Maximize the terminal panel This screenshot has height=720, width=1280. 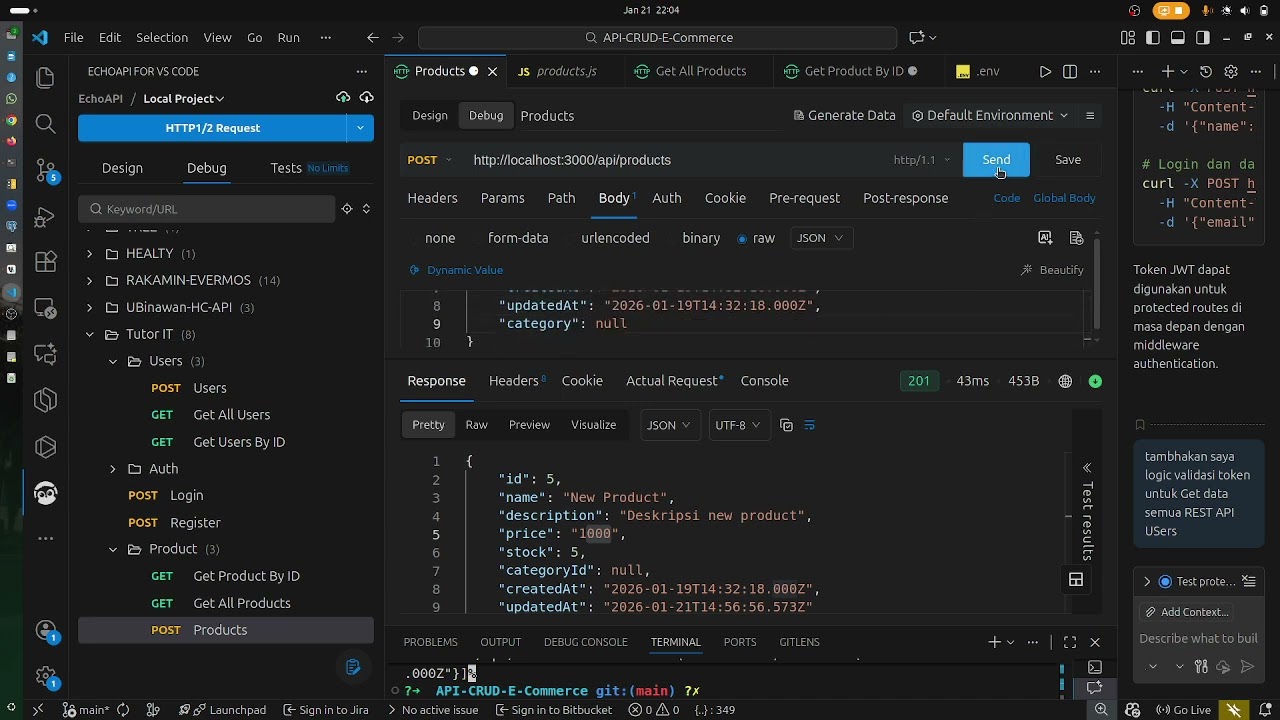(1070, 642)
